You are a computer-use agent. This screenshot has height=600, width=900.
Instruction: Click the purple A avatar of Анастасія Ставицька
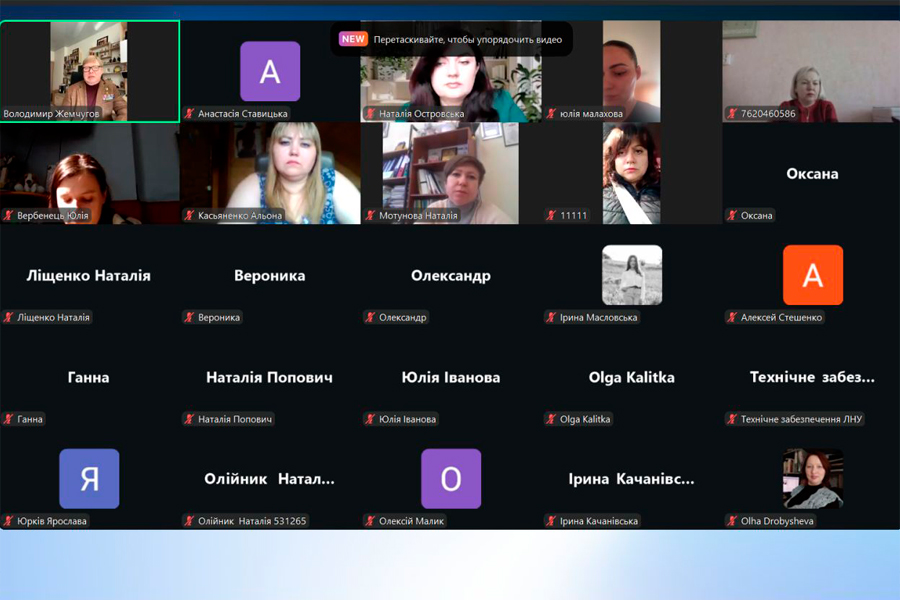(270, 71)
